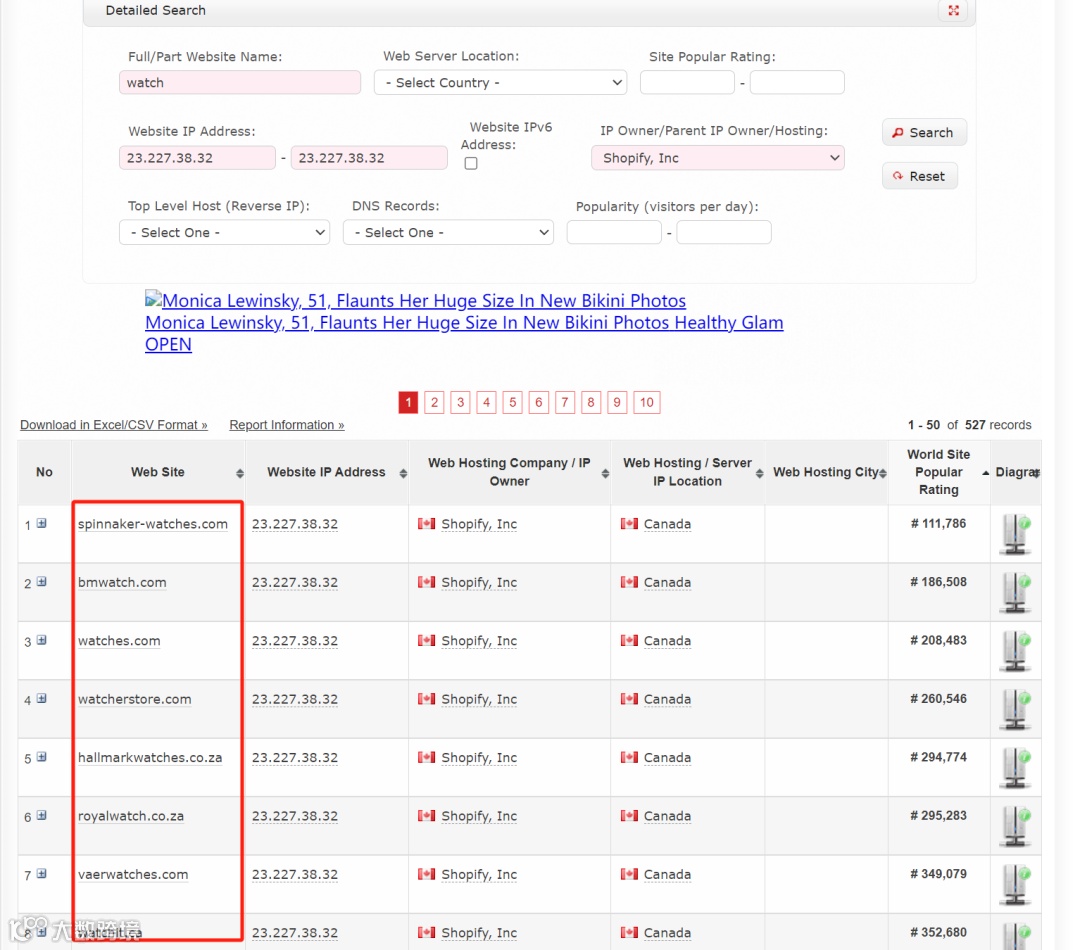The image size is (1080, 950).
Task: Open diagram icon for watches.com row
Action: click(x=1016, y=651)
